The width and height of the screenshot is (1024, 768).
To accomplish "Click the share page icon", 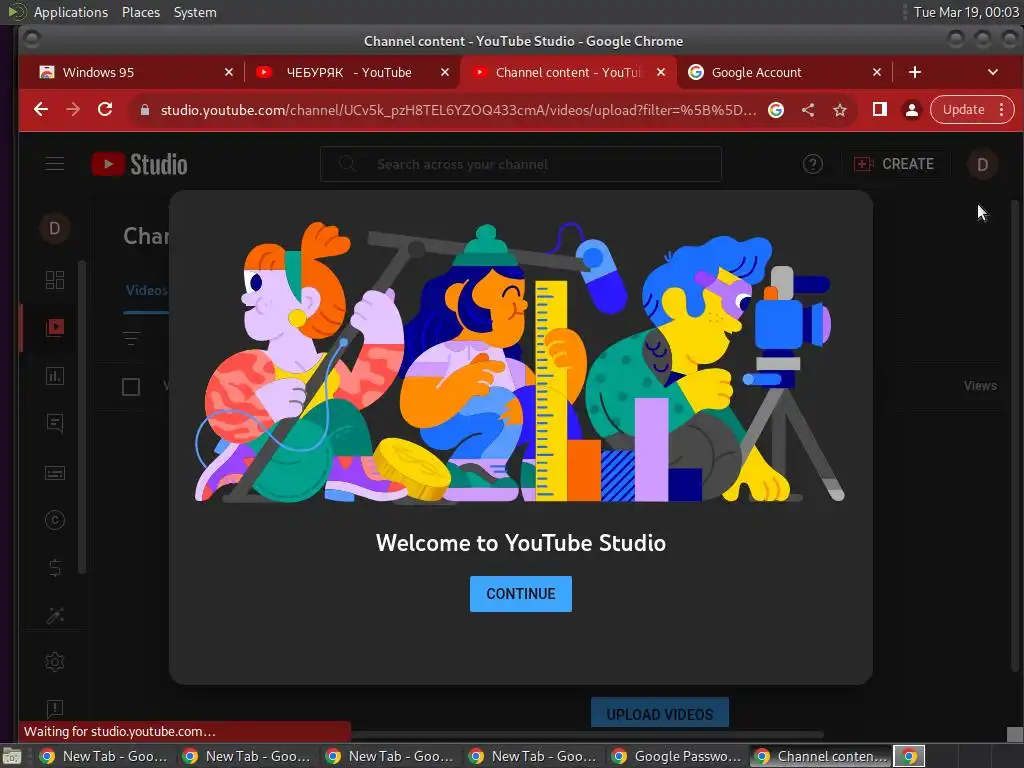I will point(808,110).
